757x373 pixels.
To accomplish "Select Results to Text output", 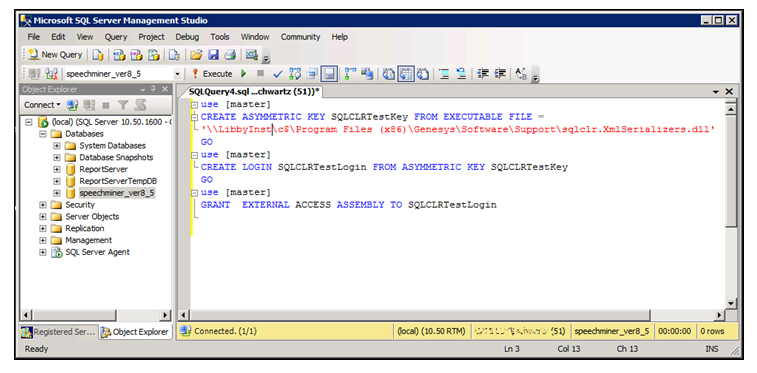I will (x=389, y=74).
